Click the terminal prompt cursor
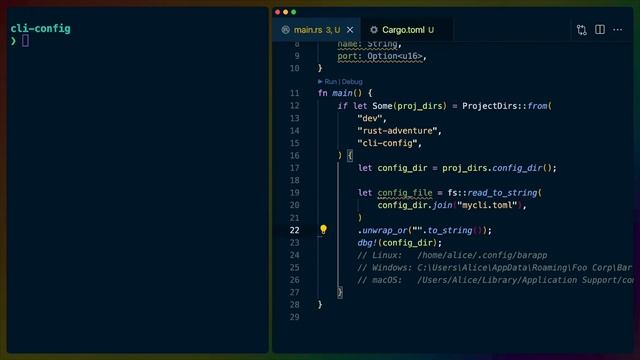This screenshot has height=360, width=640. [25, 40]
